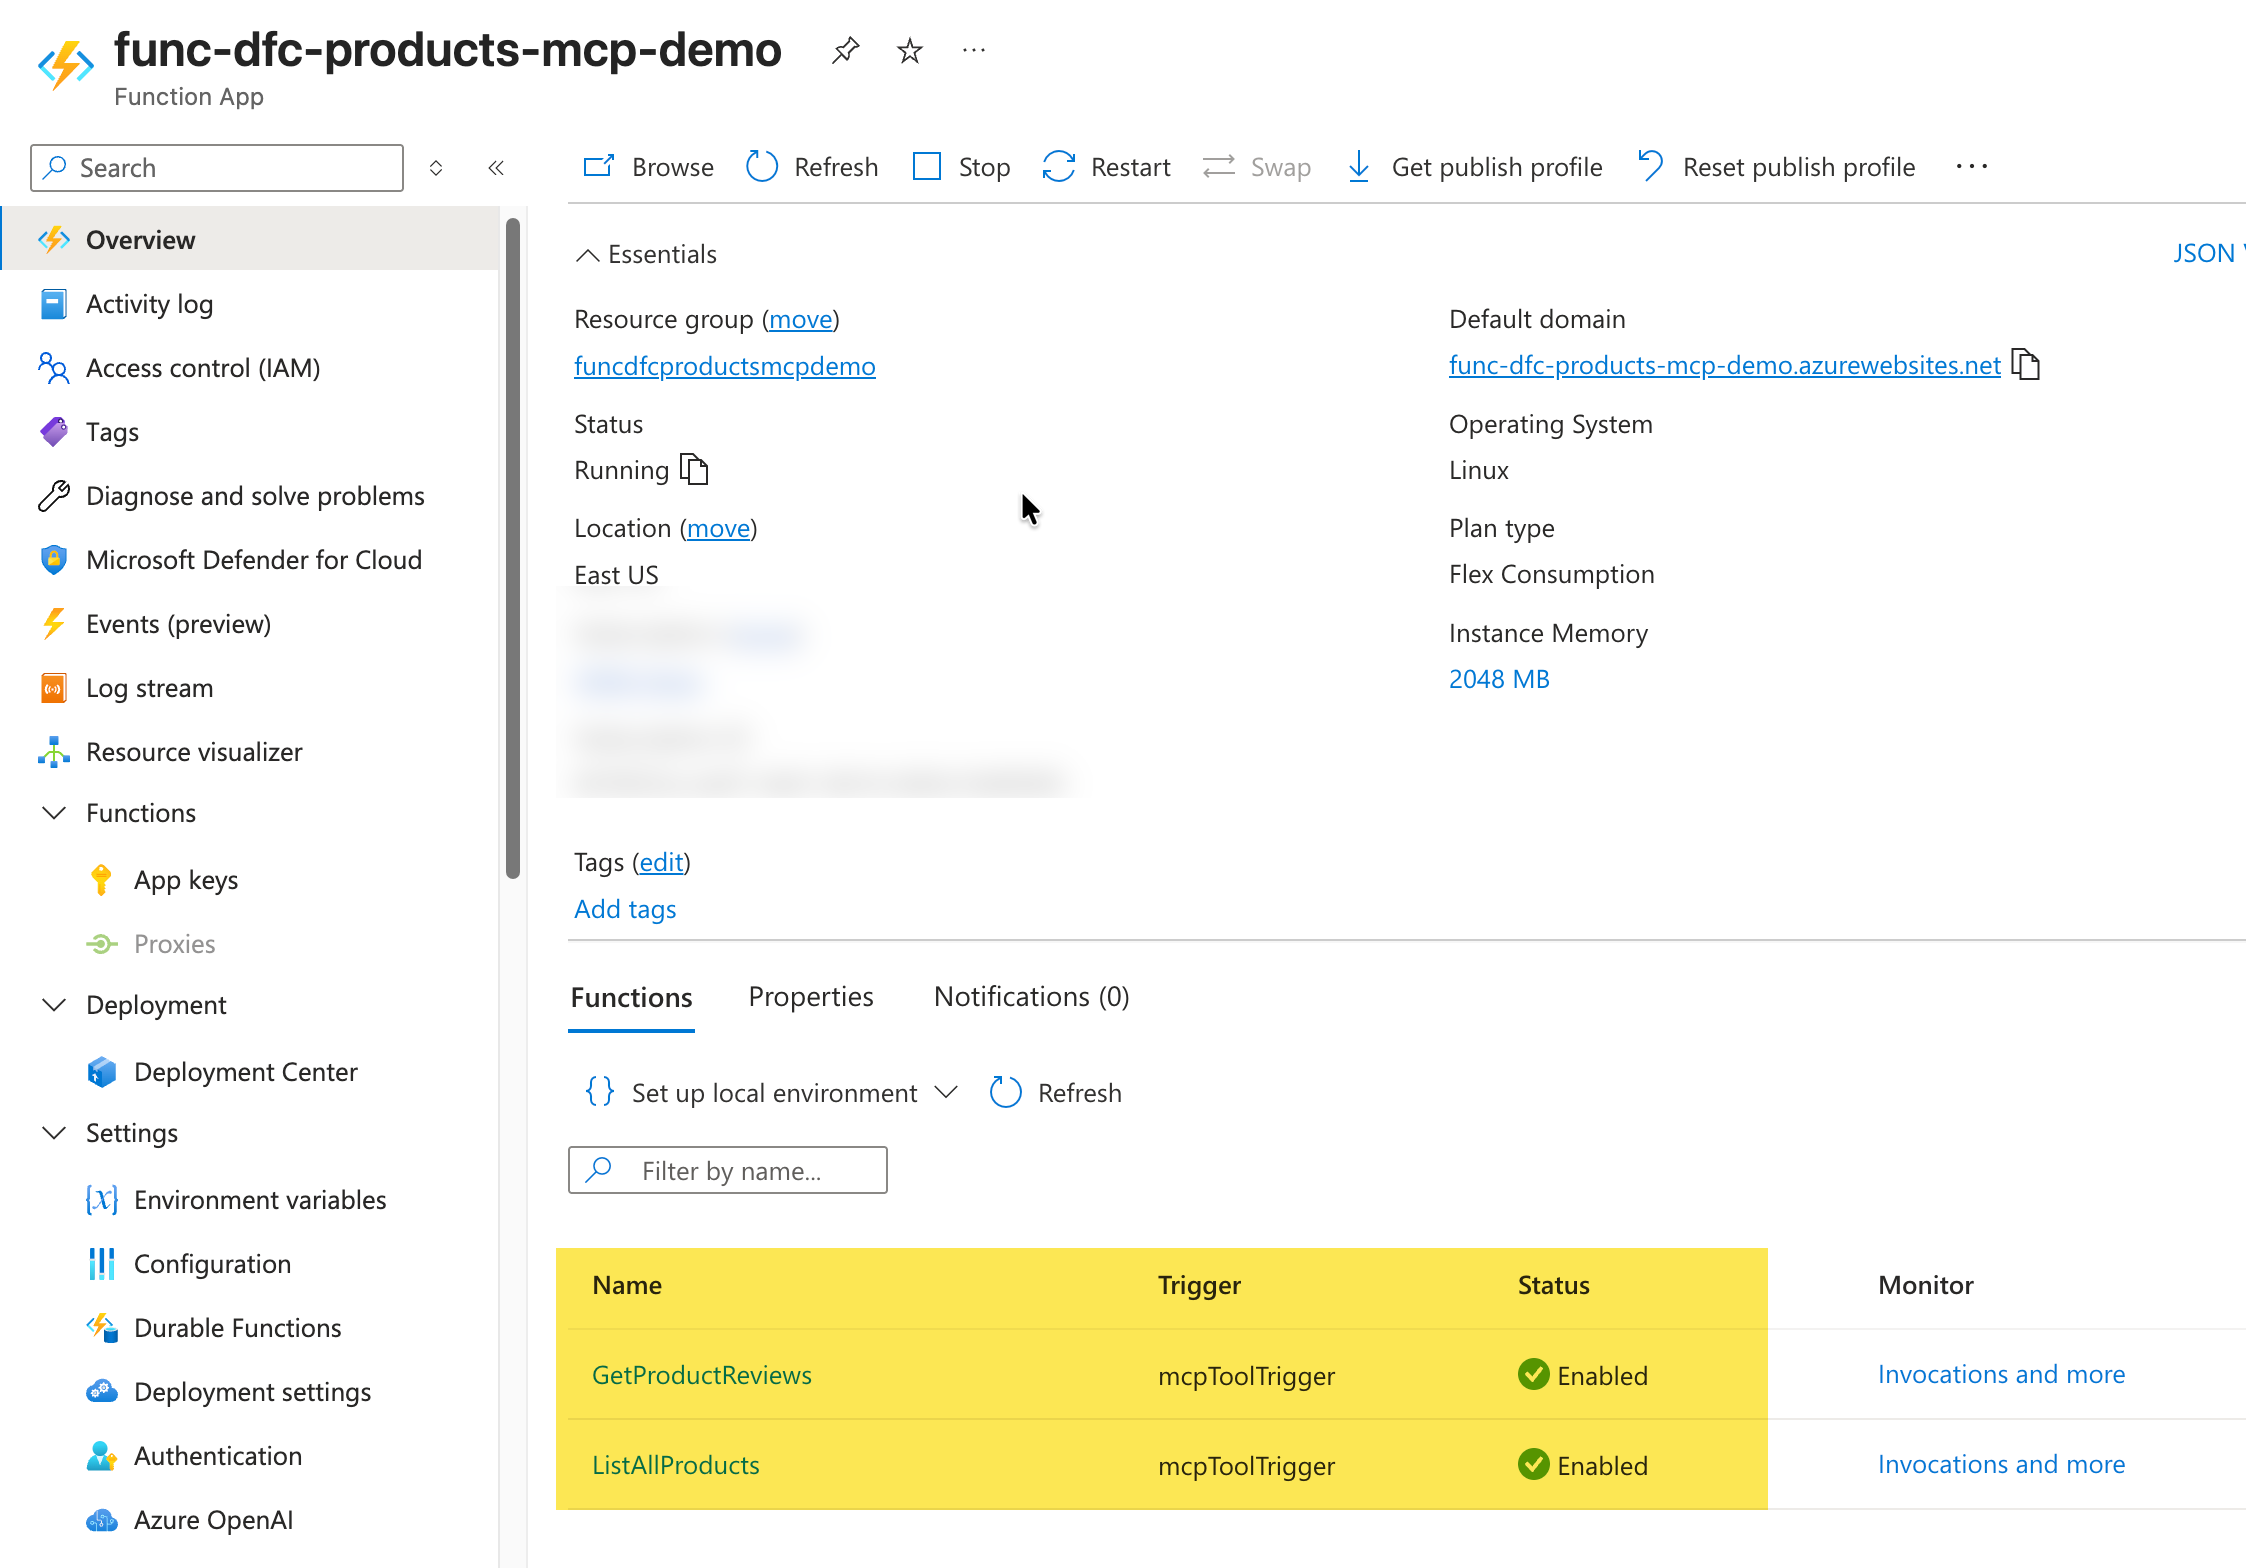Viewport: 2246px width, 1568px height.
Task: Collapse the Settings group in sidebar
Action: 55,1133
